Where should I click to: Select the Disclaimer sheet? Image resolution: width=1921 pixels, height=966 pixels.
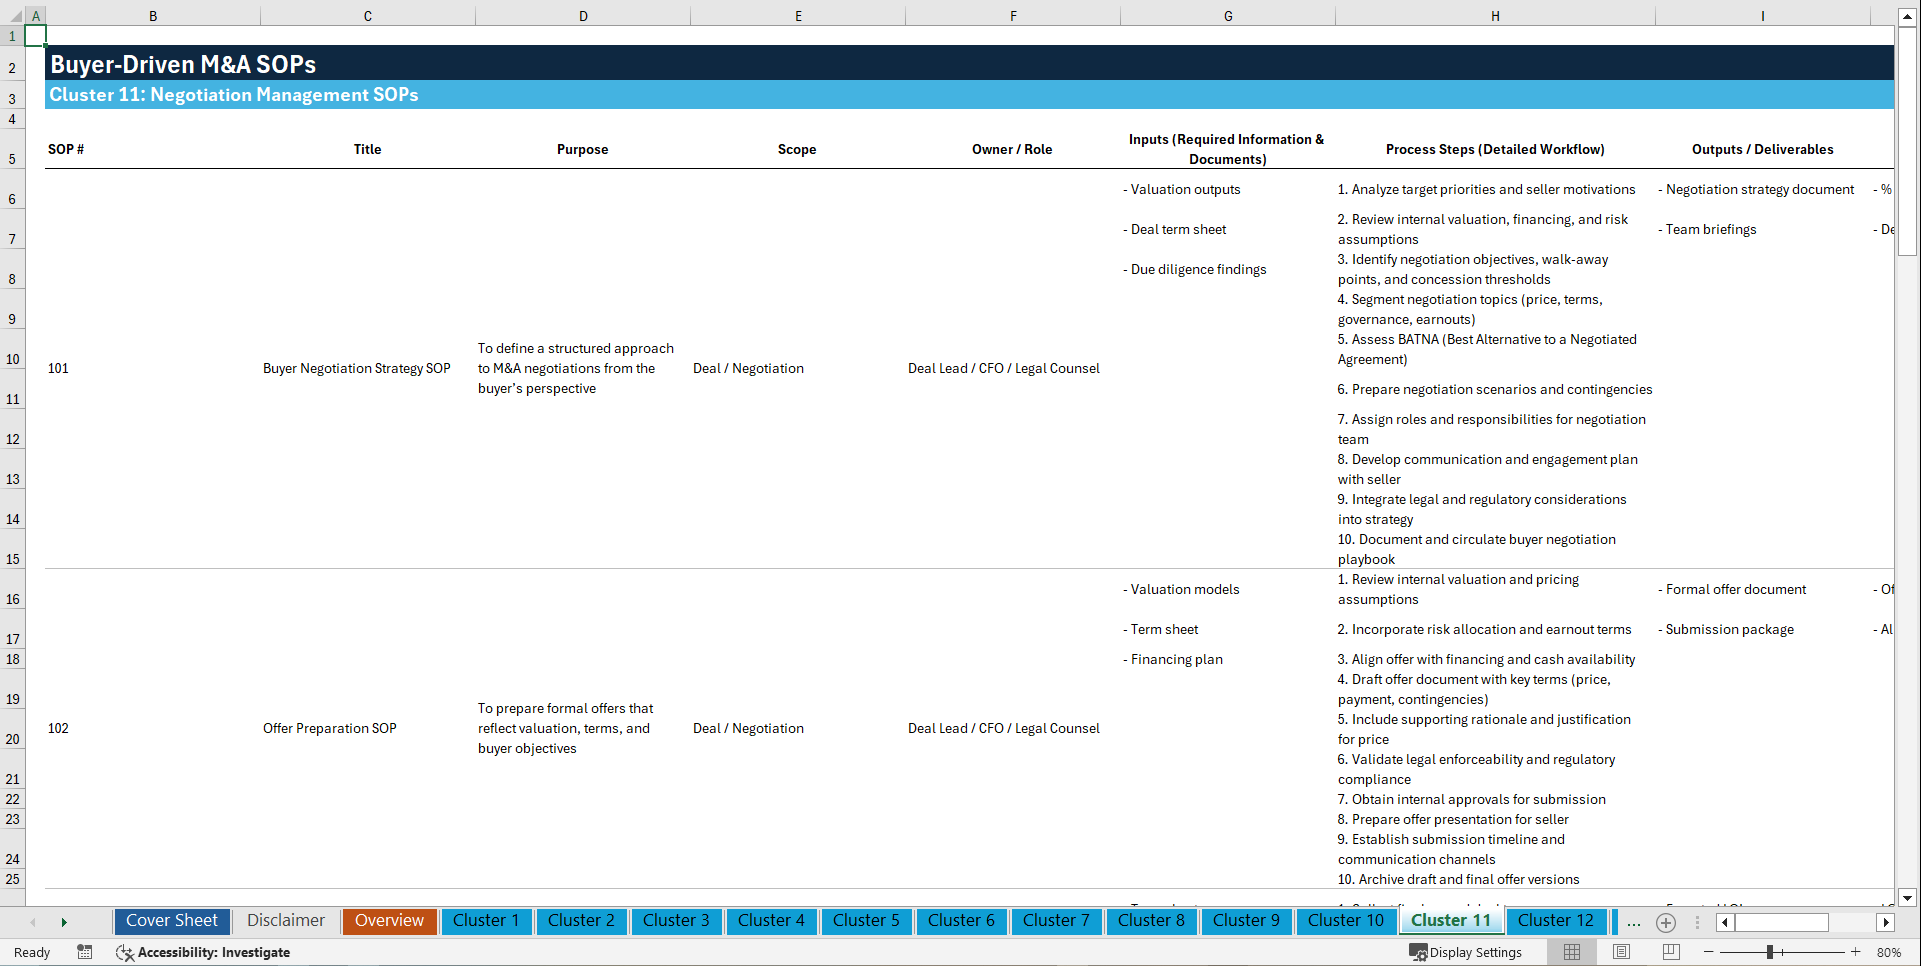coord(285,921)
